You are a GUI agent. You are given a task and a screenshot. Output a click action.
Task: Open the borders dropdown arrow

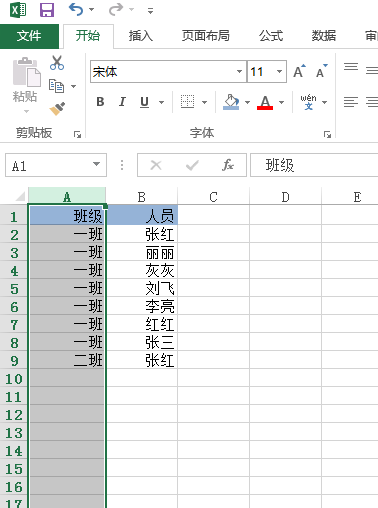(204, 102)
